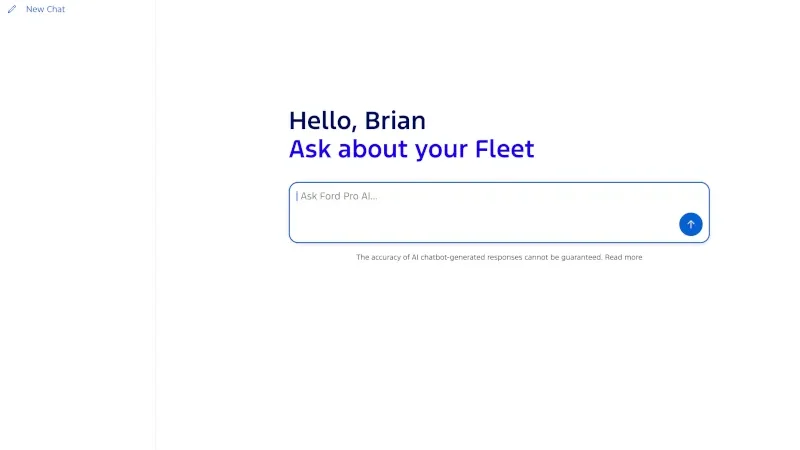This screenshot has width=800, height=450.
Task: Click the white arrow inside the blue circle
Action: [x=690, y=224]
